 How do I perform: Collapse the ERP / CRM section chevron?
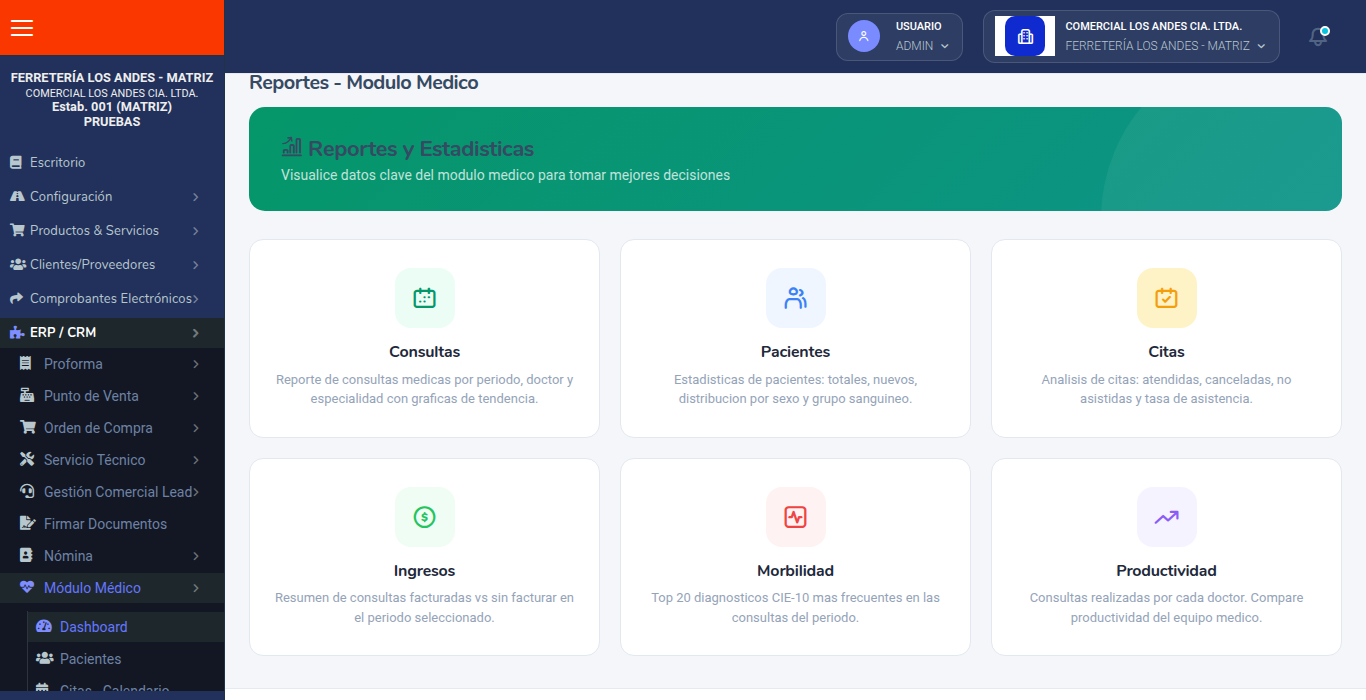[196, 333]
